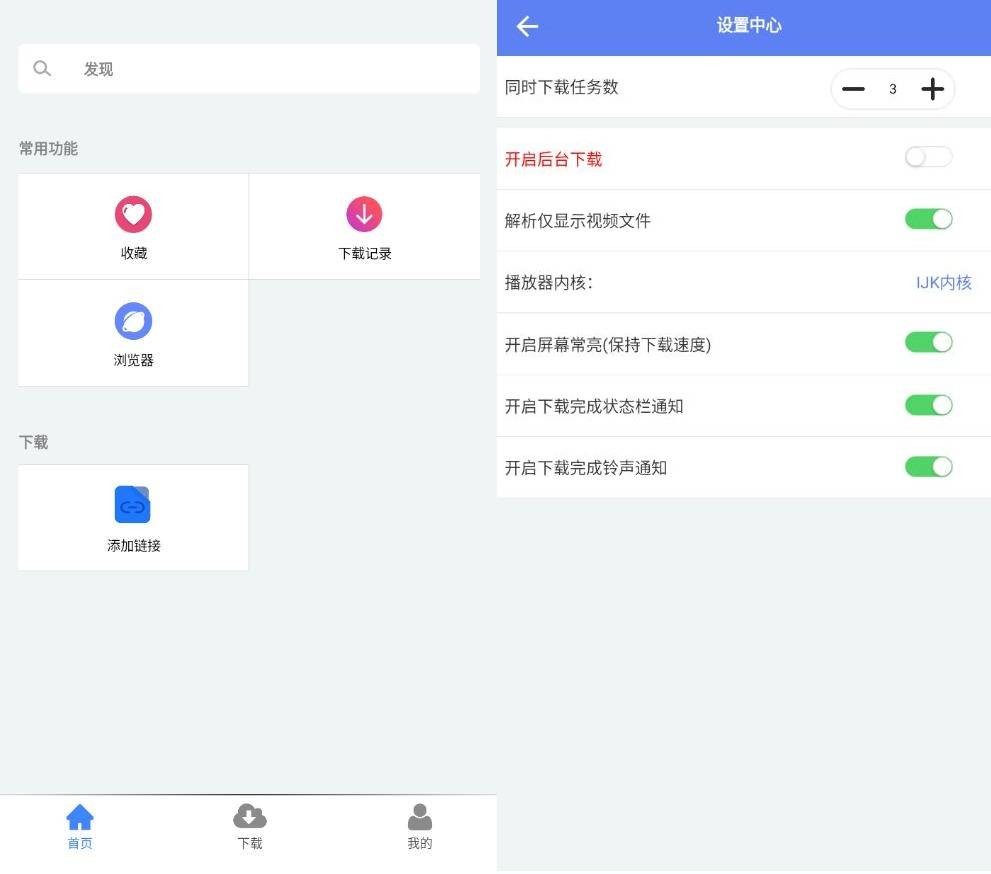
Task: Turn off 开启下载完成状态栏通知 switch
Action: 928,405
